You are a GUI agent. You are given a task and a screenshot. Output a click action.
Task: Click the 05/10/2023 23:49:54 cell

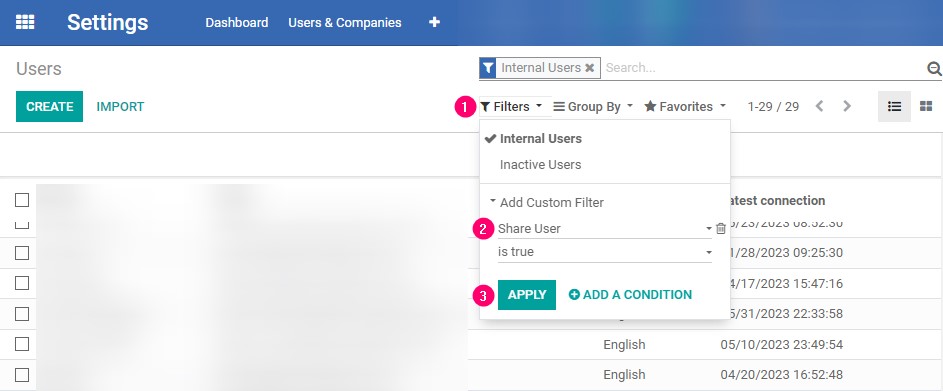pyautogui.click(x=782, y=345)
